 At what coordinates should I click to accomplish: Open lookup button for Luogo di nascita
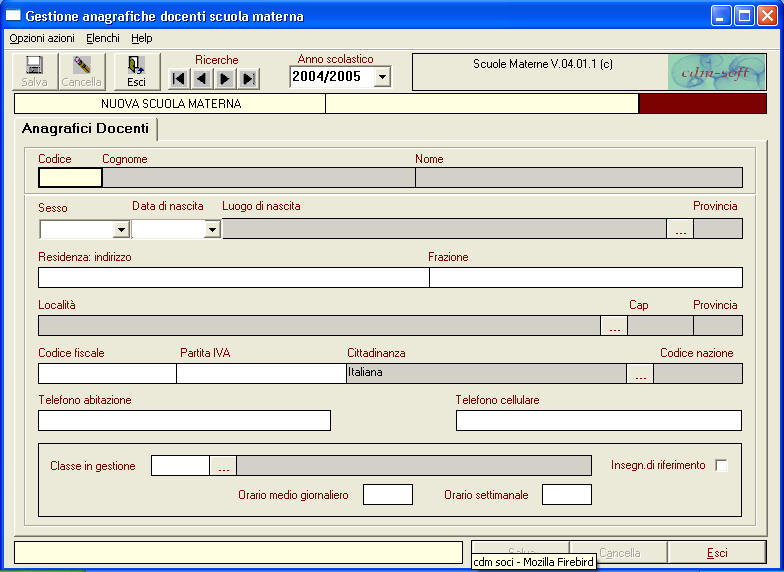point(680,228)
